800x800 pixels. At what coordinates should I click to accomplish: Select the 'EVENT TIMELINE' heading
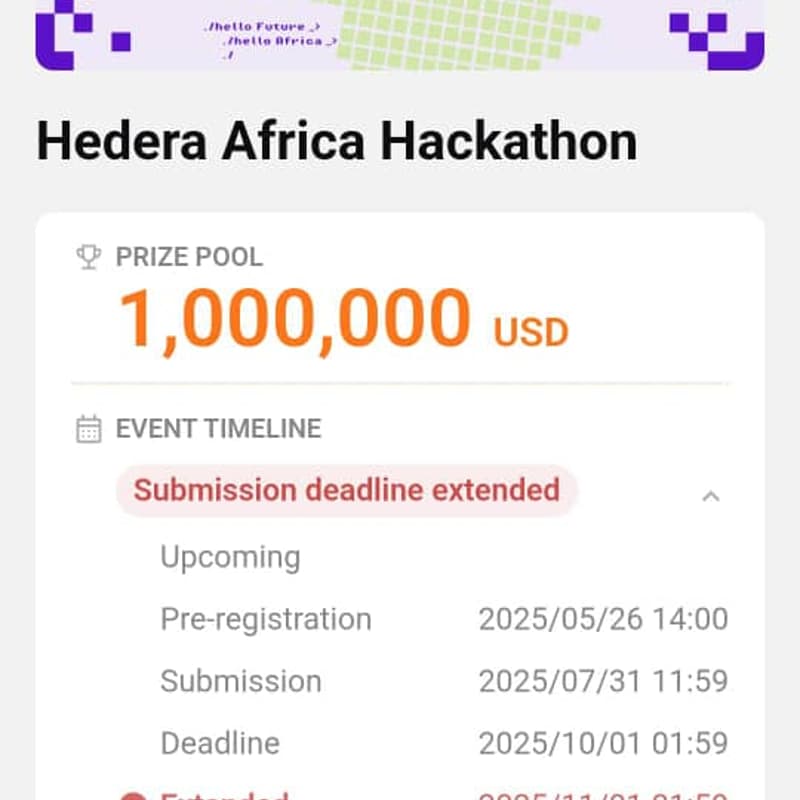pos(218,429)
